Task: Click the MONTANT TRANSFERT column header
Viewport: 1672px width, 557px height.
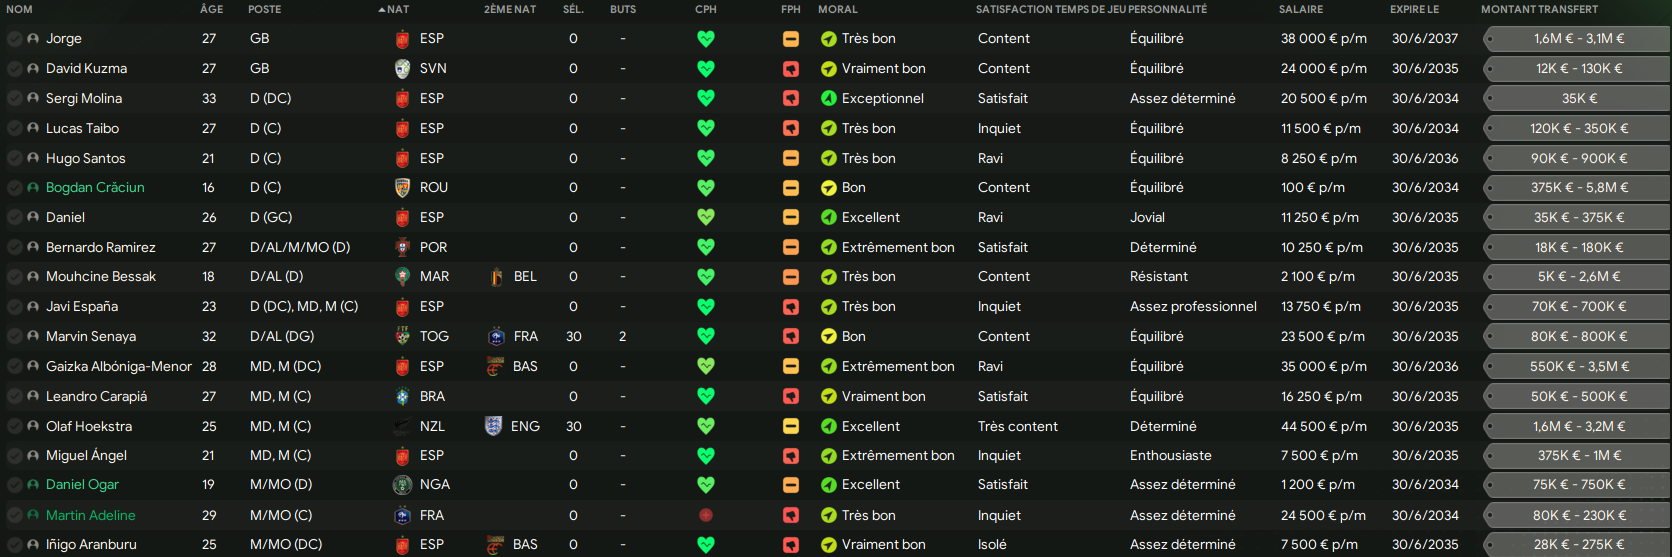Action: 1539,9
